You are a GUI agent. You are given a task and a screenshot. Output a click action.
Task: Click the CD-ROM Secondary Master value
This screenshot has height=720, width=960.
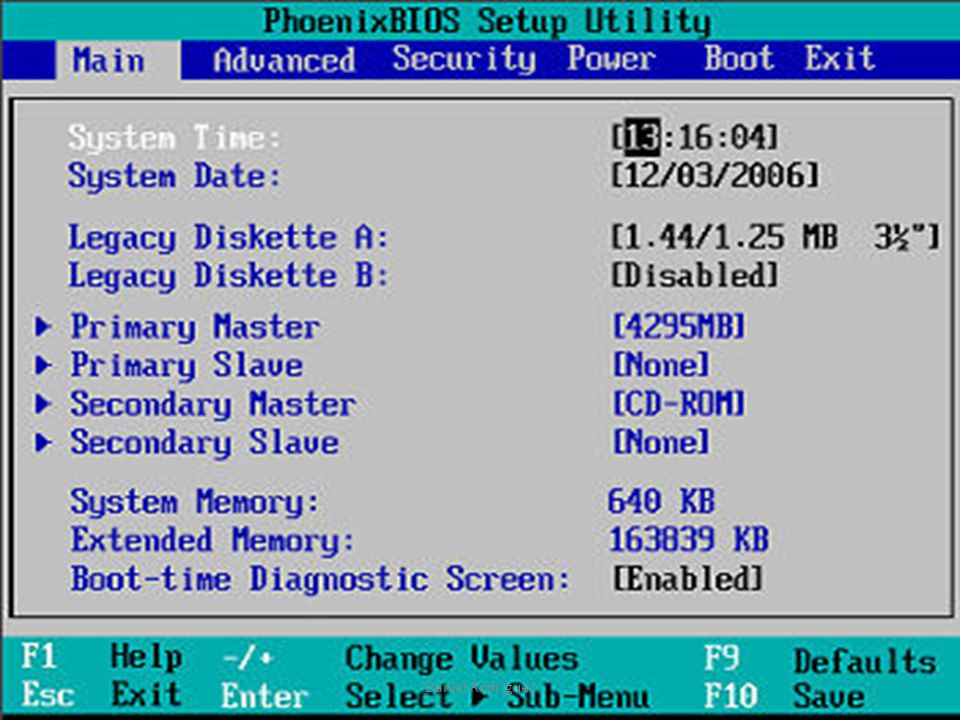point(679,404)
